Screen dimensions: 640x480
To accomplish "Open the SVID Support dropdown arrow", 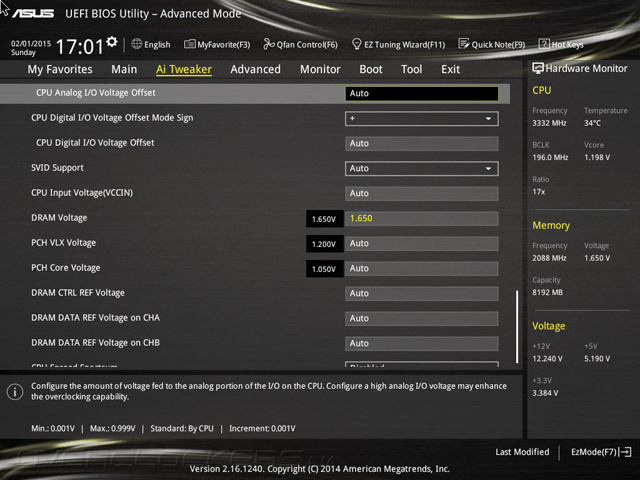I will [488, 169].
